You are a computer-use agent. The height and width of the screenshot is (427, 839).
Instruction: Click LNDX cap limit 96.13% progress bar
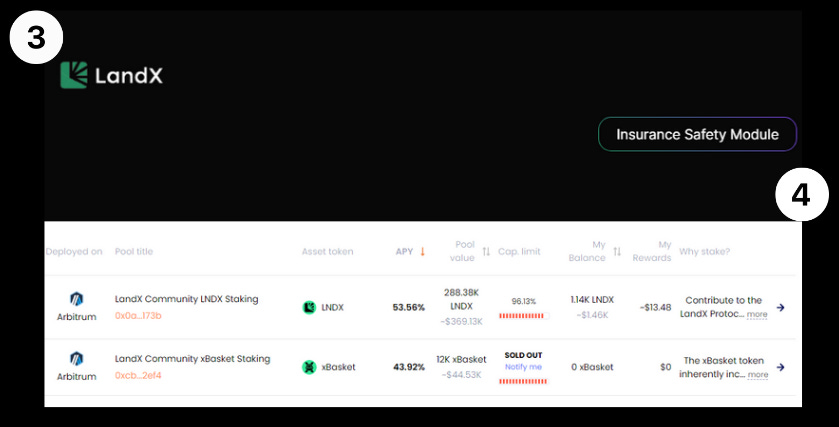click(524, 316)
